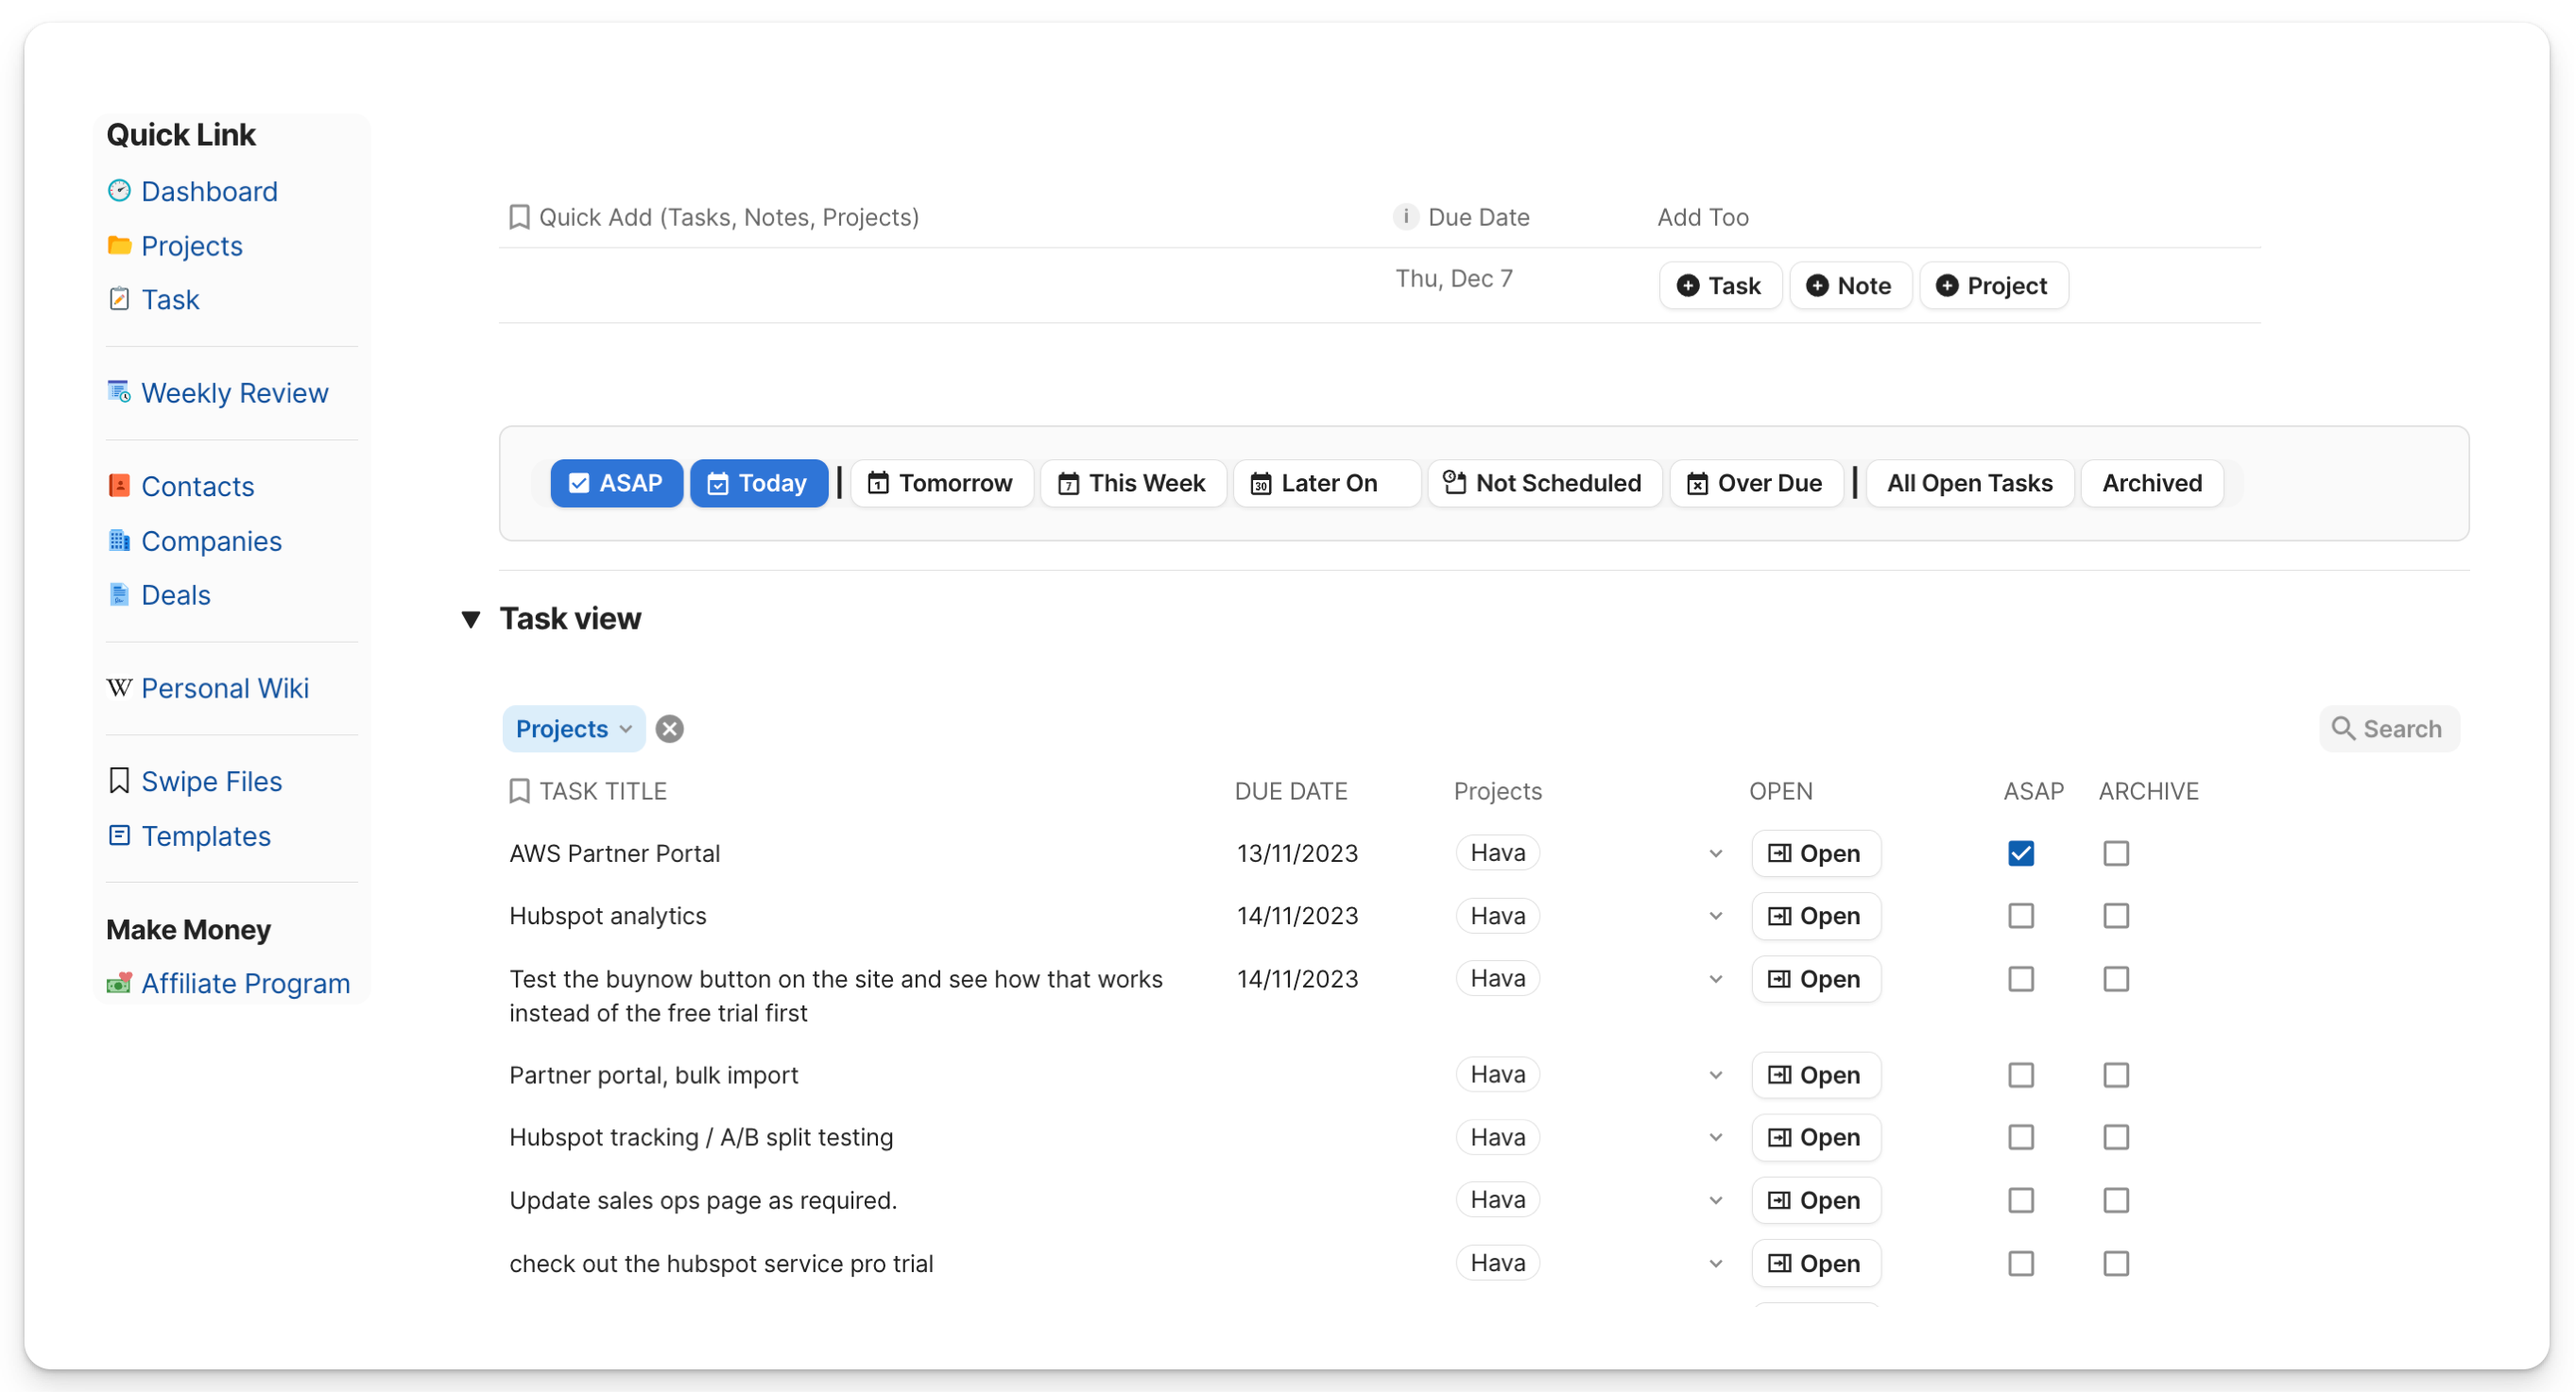Switch to the Tomorrow filter tab
Screen dimensions: 2576x1393
click(x=941, y=483)
